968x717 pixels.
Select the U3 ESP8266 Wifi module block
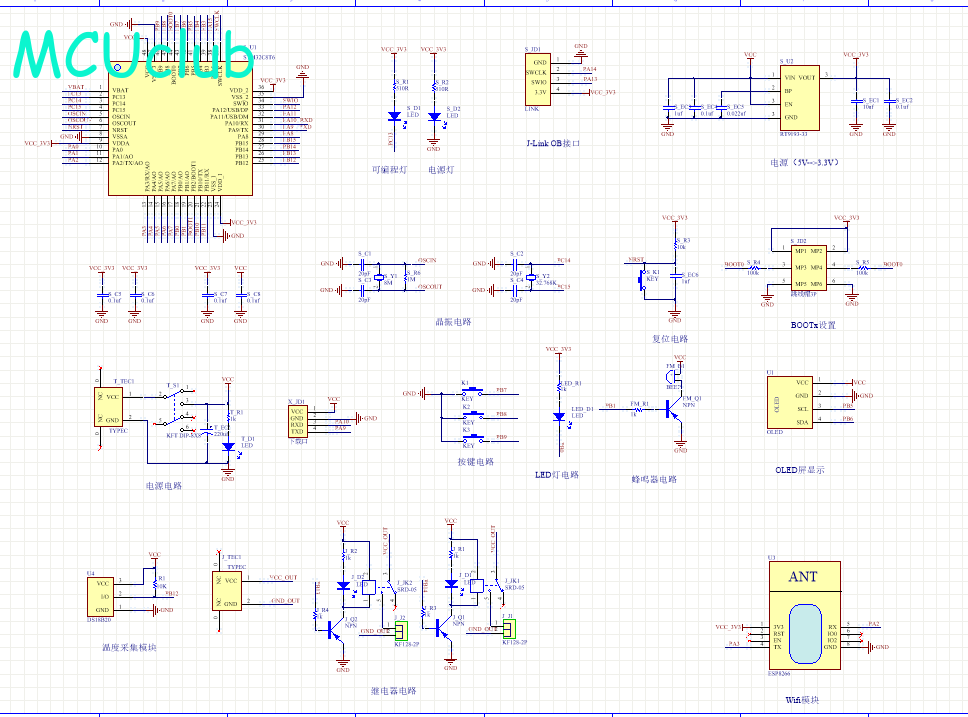[804, 615]
